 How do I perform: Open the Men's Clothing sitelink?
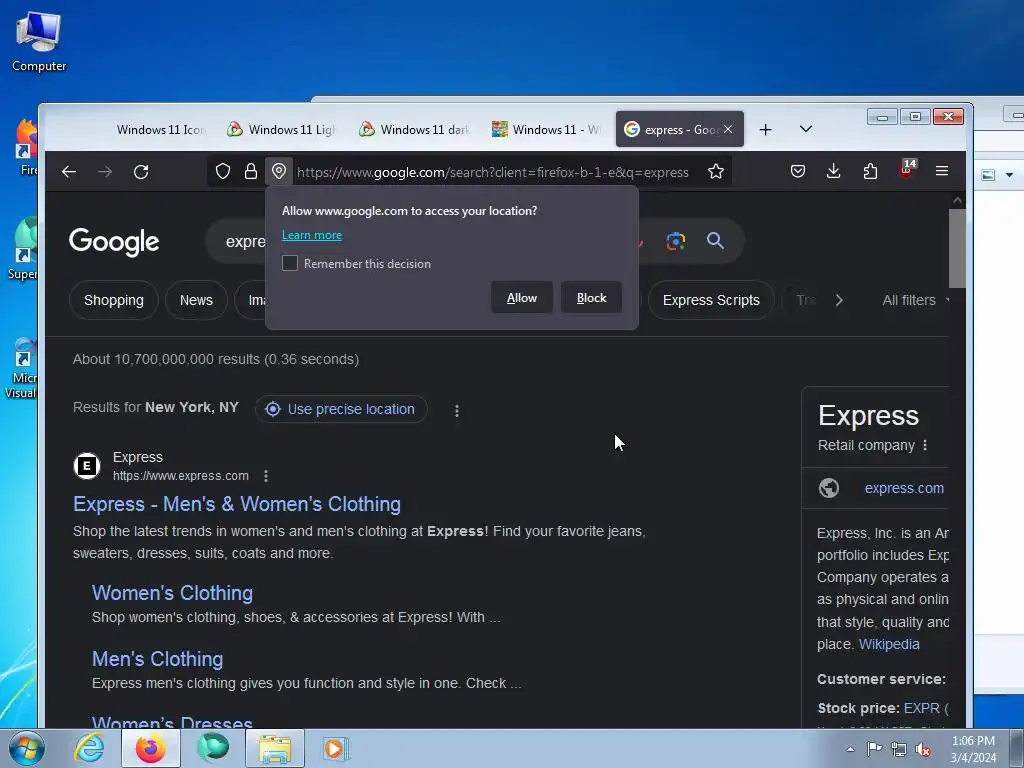pos(157,659)
